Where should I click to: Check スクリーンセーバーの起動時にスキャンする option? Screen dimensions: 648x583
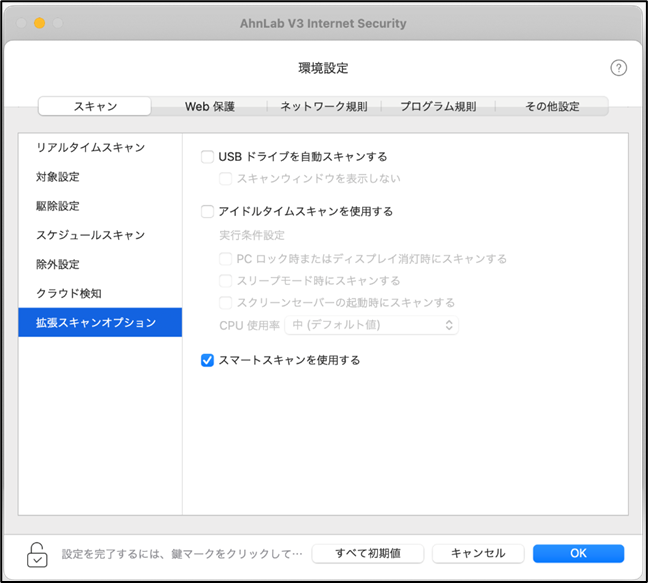tap(225, 303)
